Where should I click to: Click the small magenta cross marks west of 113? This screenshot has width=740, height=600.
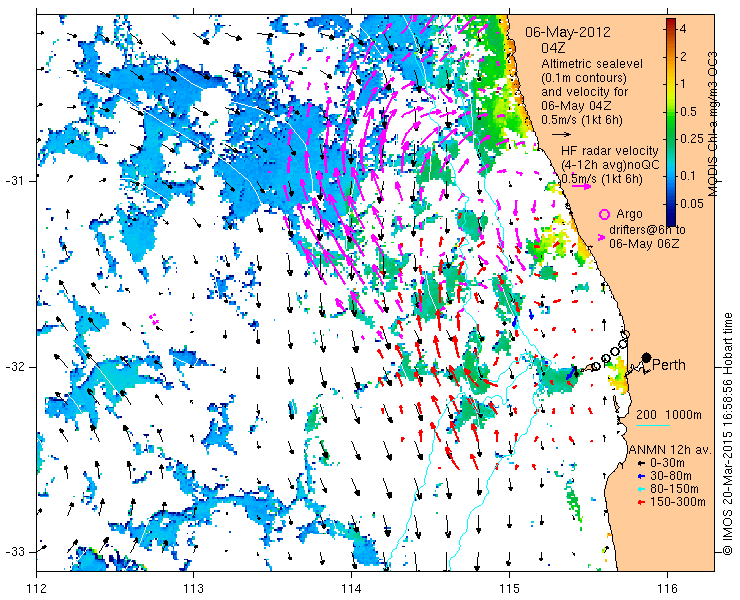(x=154, y=319)
